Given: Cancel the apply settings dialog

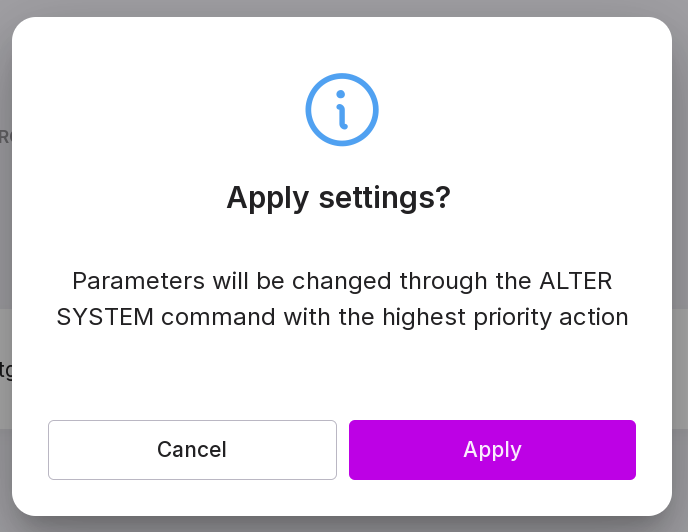Looking at the screenshot, I should tap(192, 450).
